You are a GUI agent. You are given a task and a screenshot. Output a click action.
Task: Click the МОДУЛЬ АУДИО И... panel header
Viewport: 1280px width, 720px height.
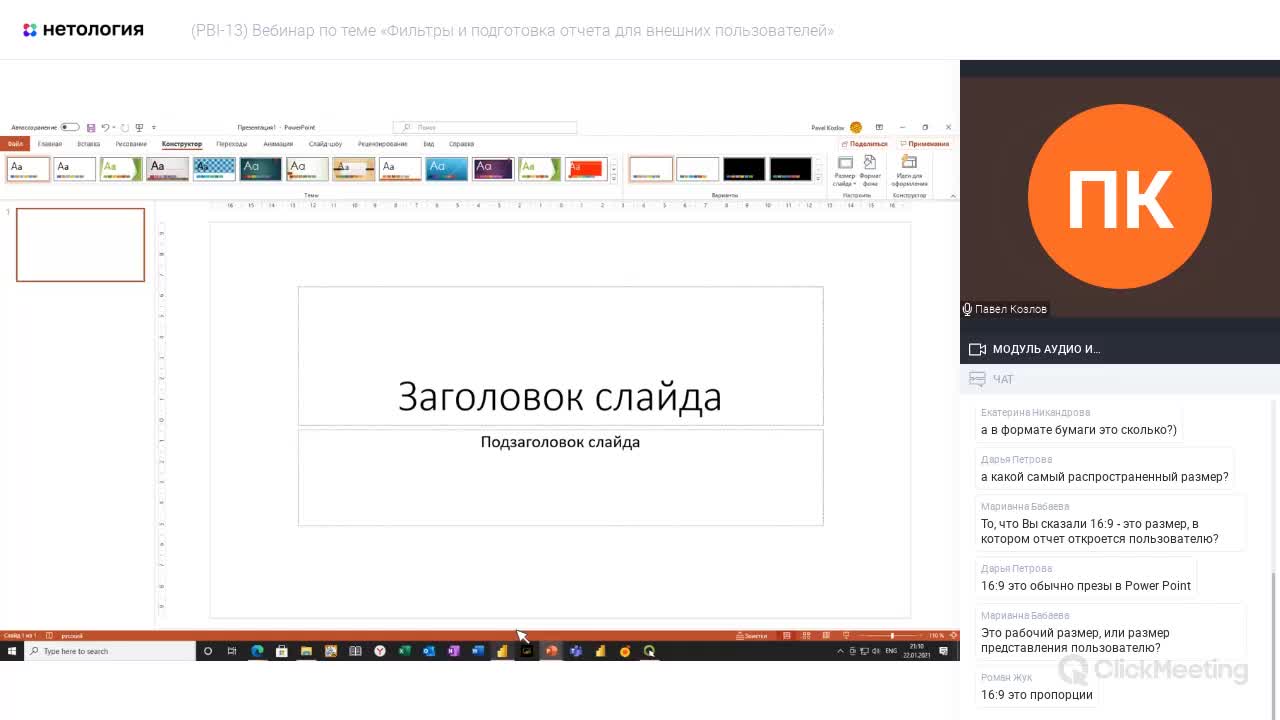pos(1120,349)
